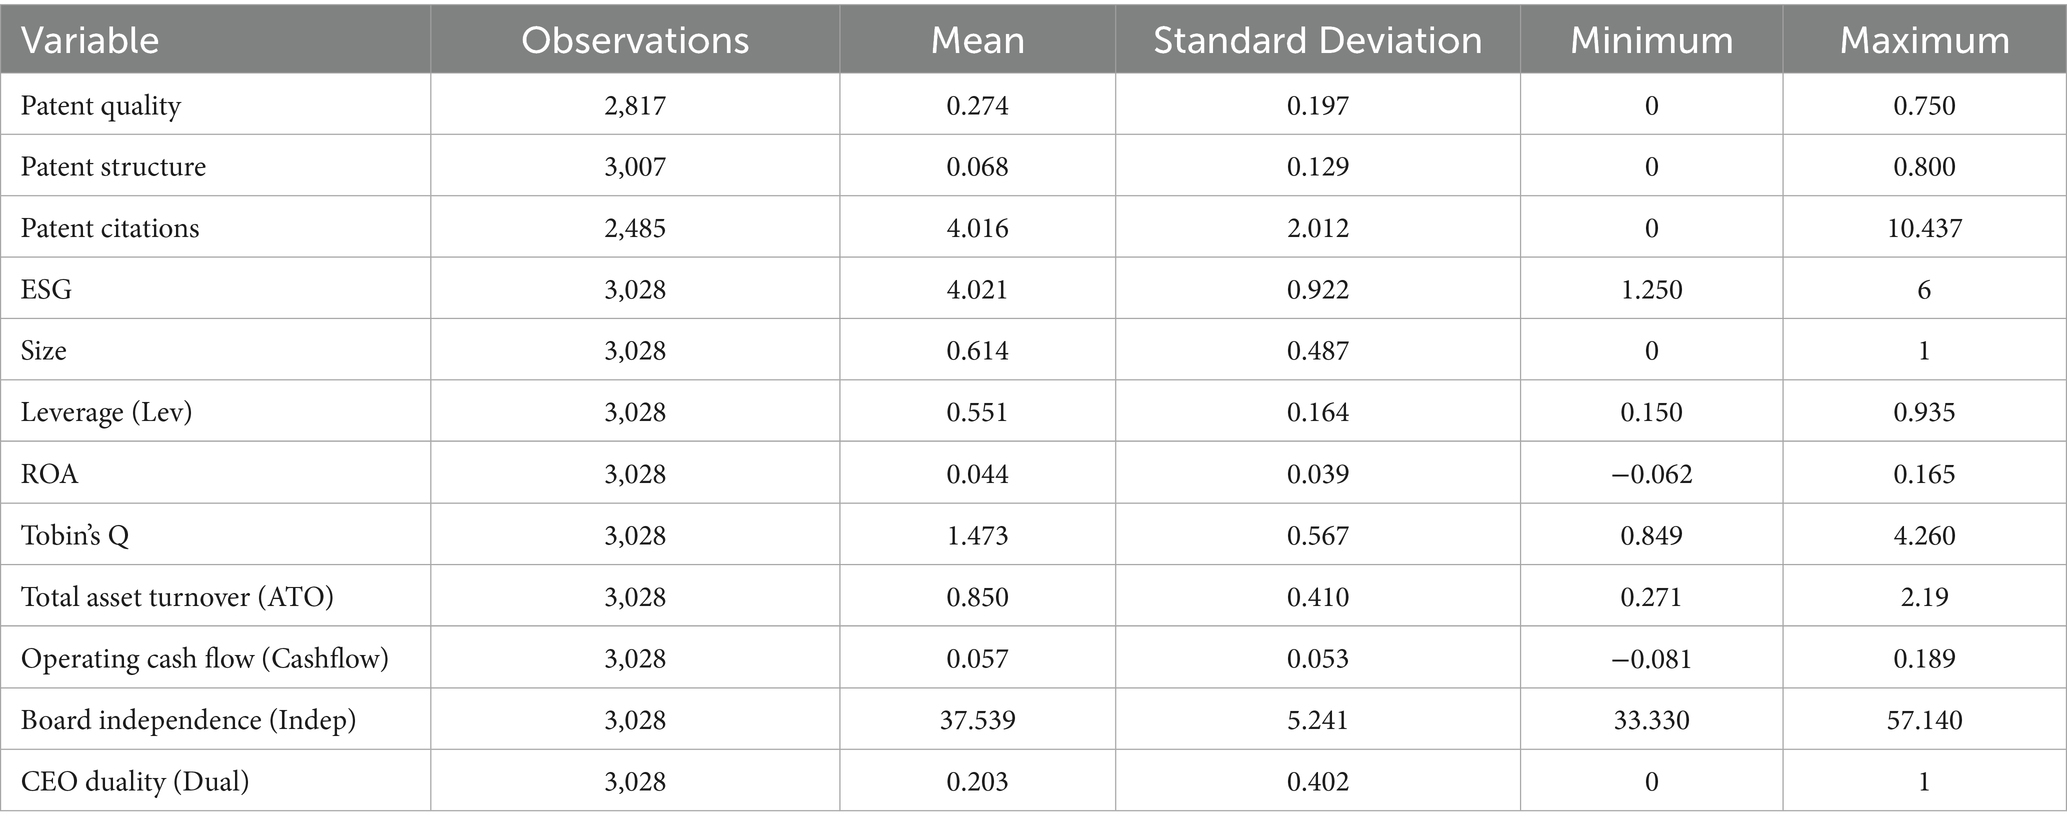This screenshot has width=2067, height=829.
Task: Click the Maximum column header
Action: pyautogui.click(x=1924, y=40)
